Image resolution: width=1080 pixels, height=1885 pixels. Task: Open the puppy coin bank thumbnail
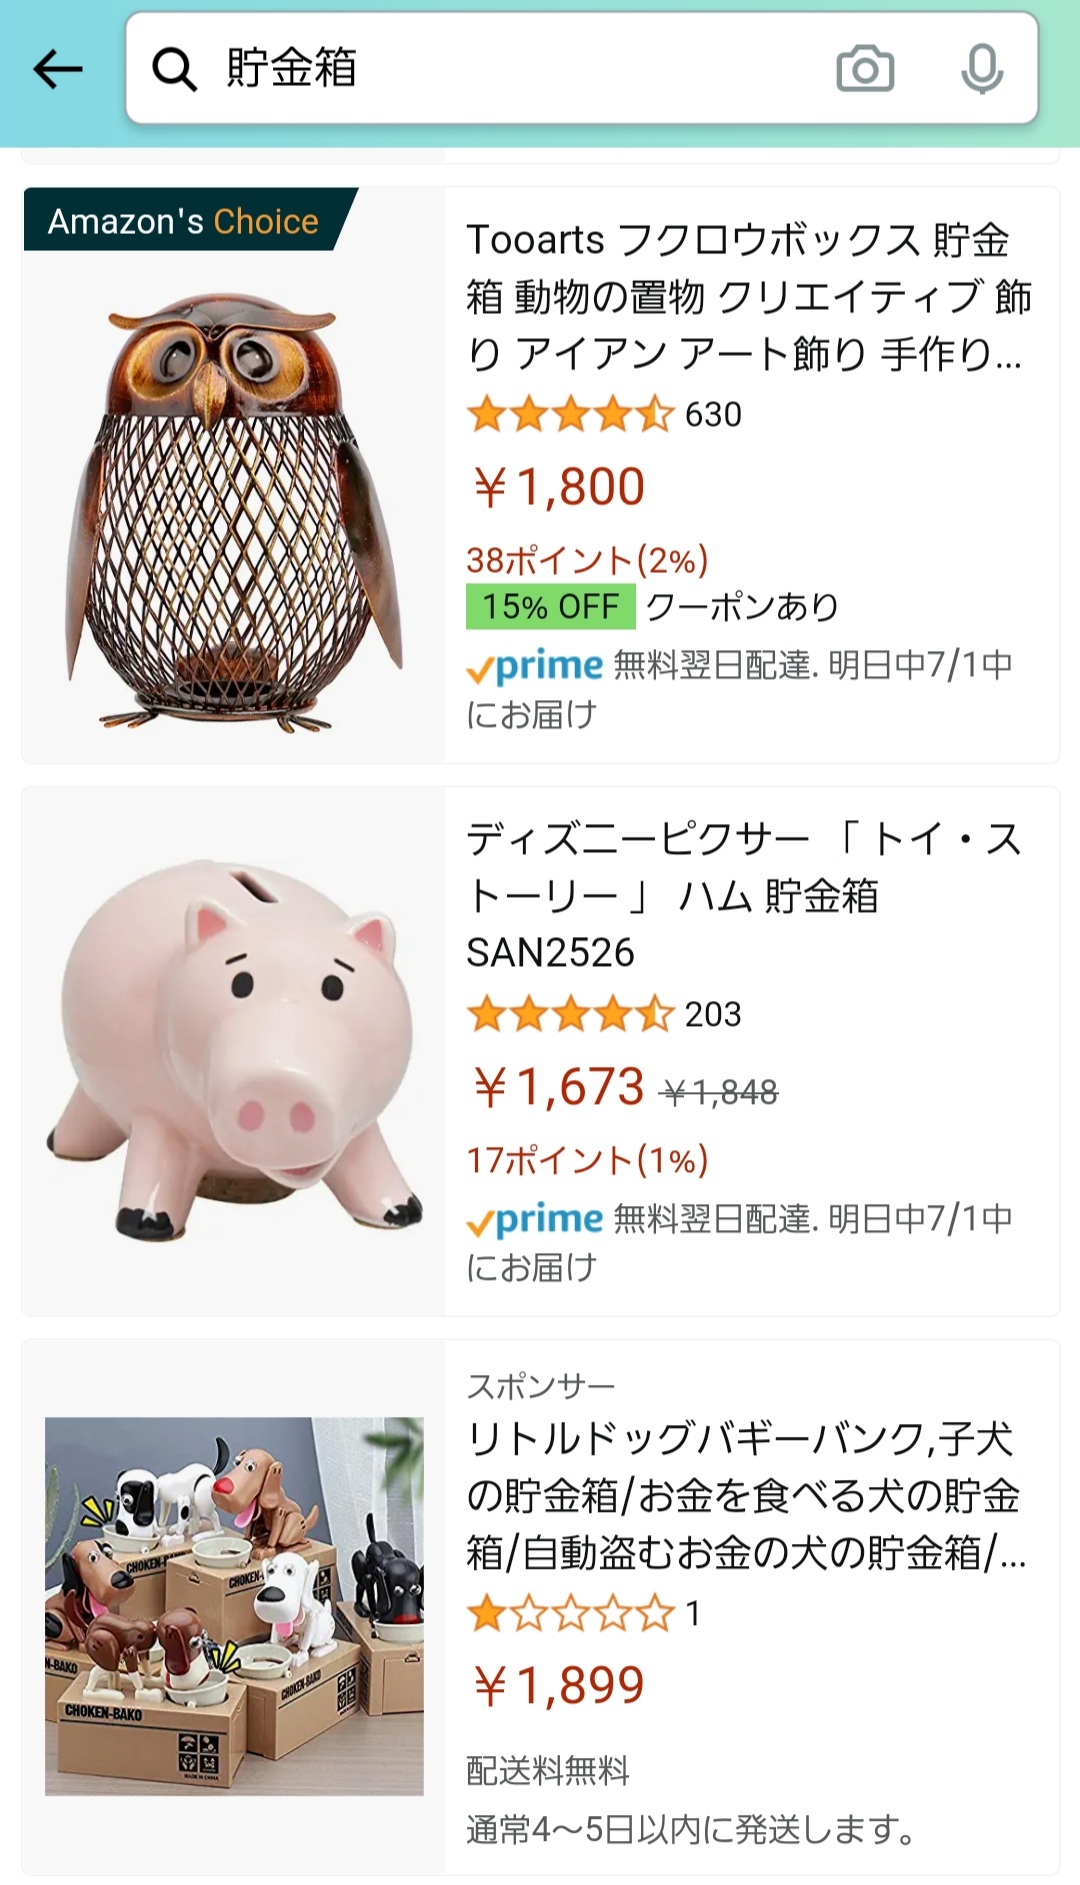(x=234, y=1605)
